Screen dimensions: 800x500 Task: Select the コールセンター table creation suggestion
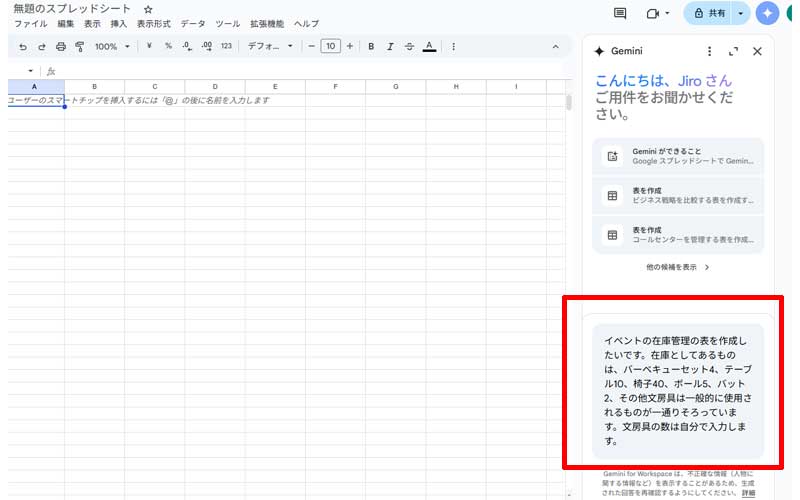pyautogui.click(x=678, y=235)
